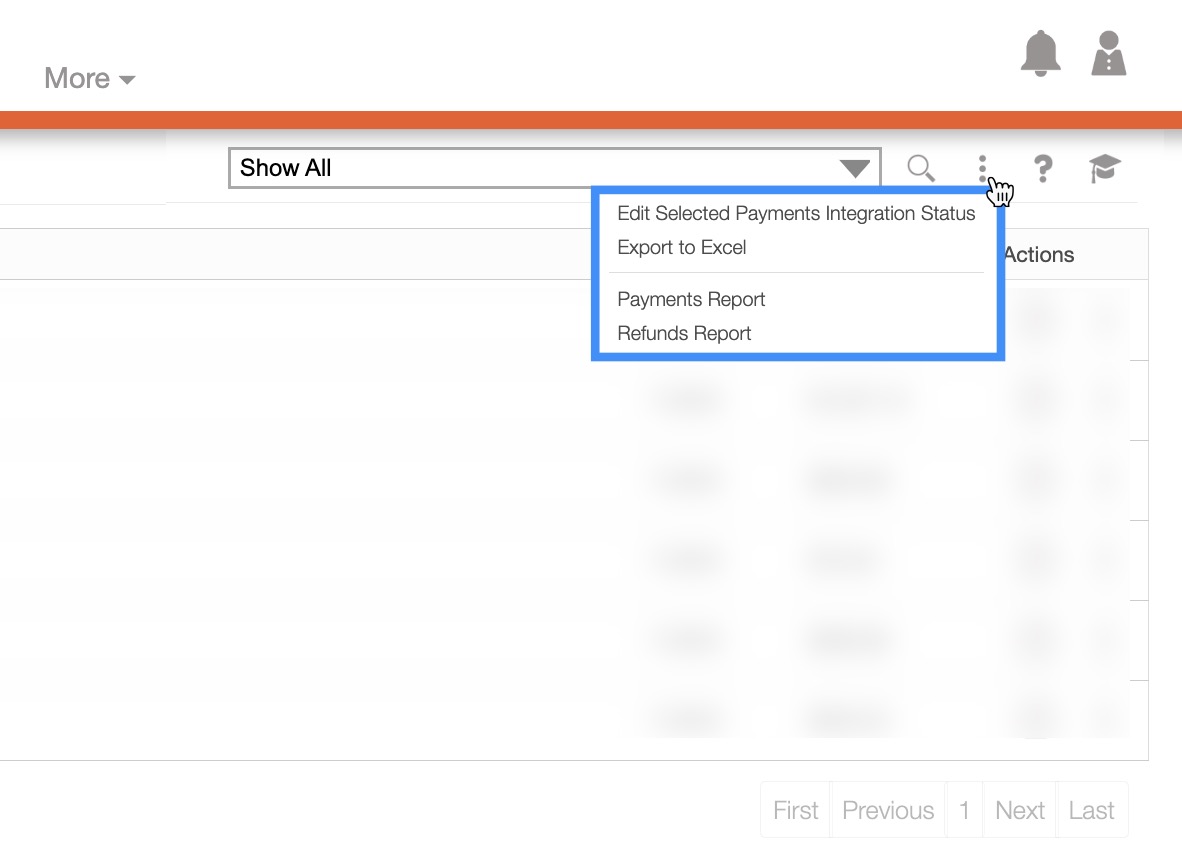Click the Actions column header

pos(1039,254)
